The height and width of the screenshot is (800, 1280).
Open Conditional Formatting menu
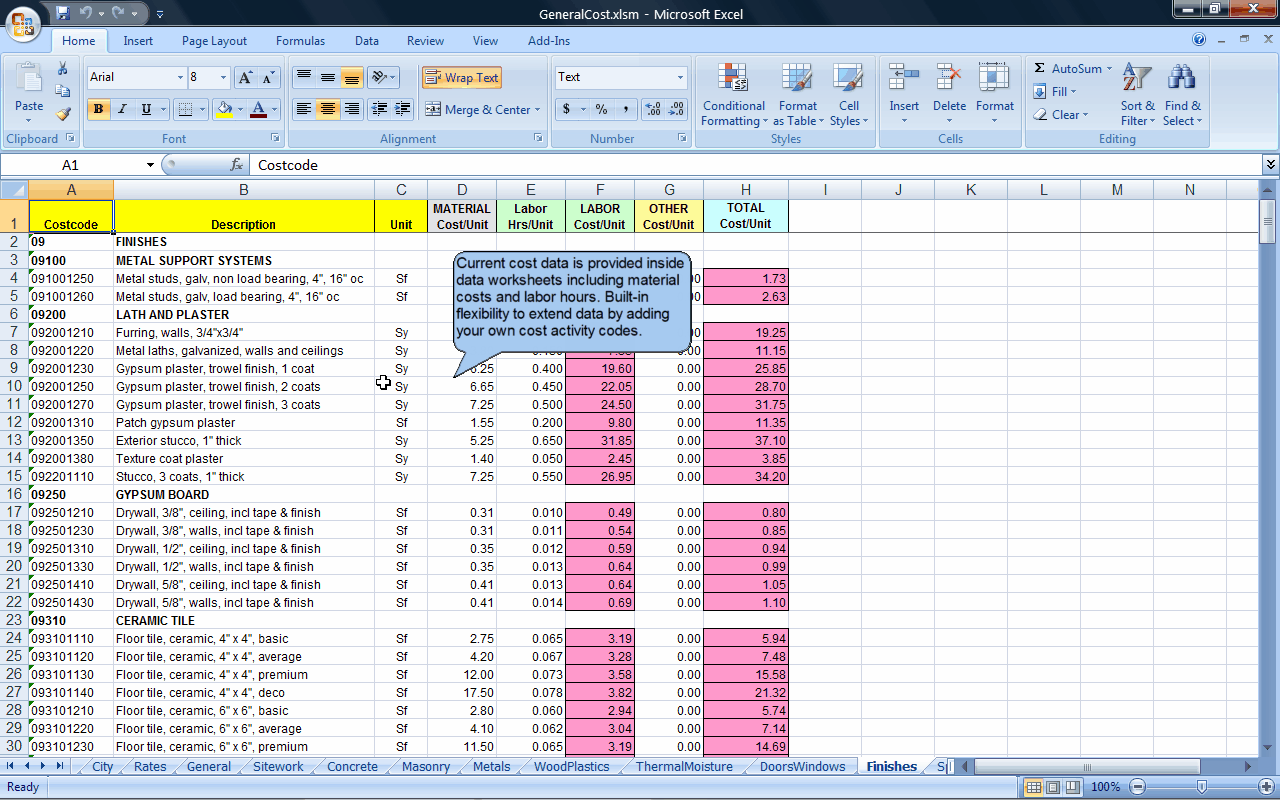(734, 94)
